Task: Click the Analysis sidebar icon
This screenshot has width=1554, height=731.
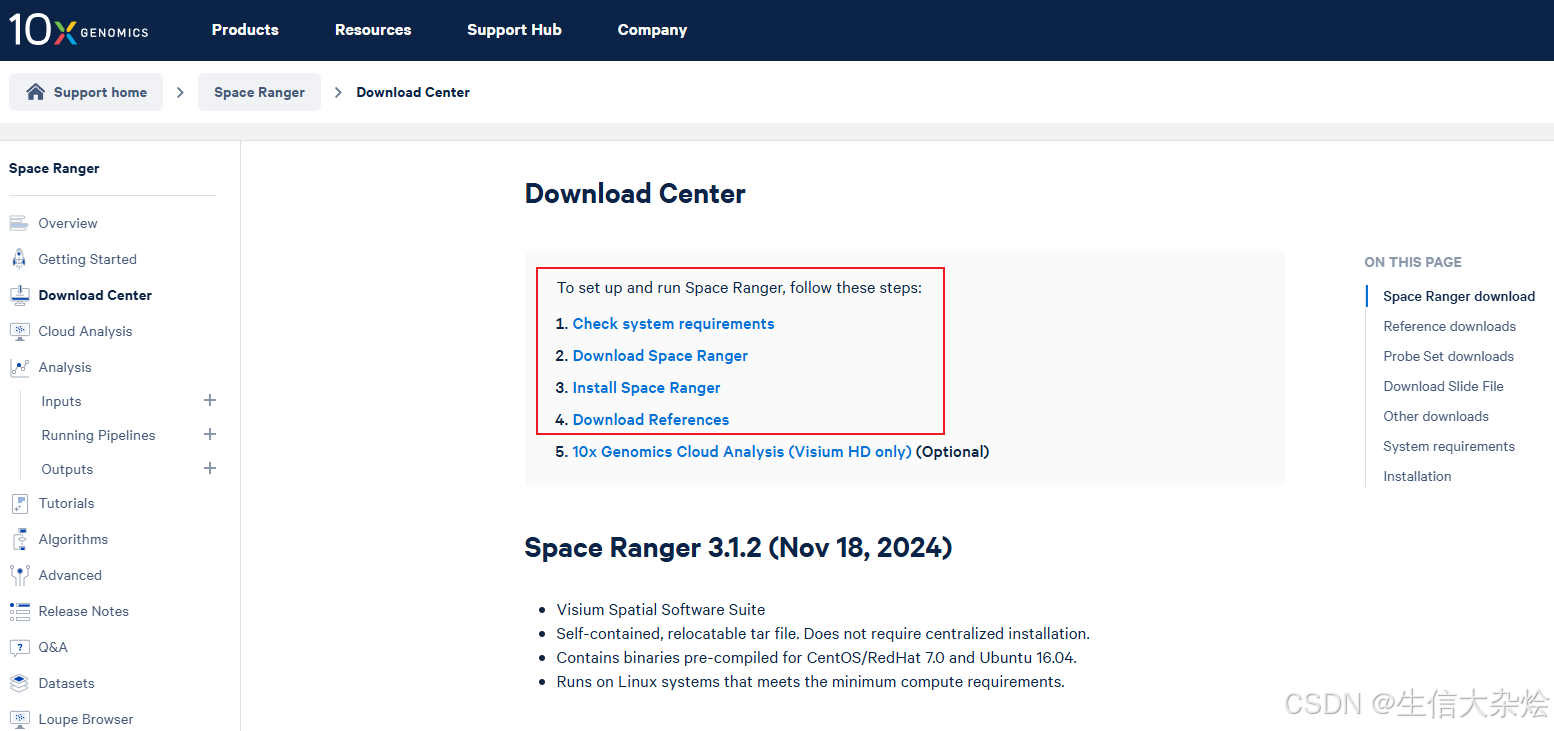Action: (x=19, y=367)
